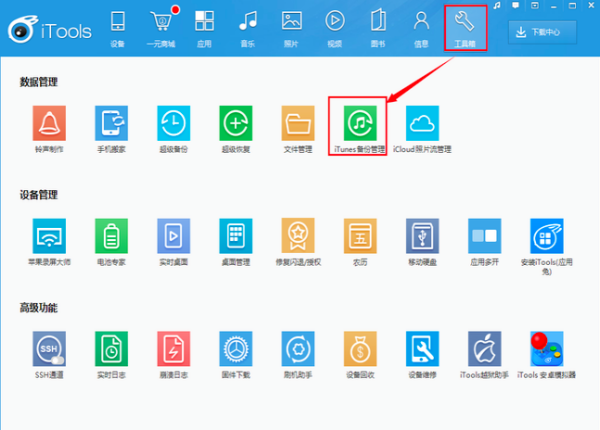Screen dimensions: 600x430
Task: Open 设备维修 device repair
Action: 422,349
